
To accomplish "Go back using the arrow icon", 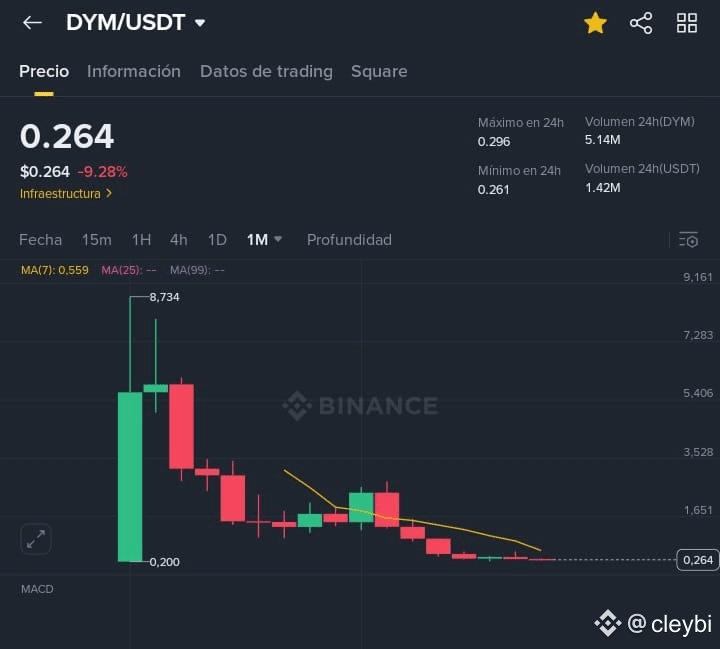I will (32, 23).
